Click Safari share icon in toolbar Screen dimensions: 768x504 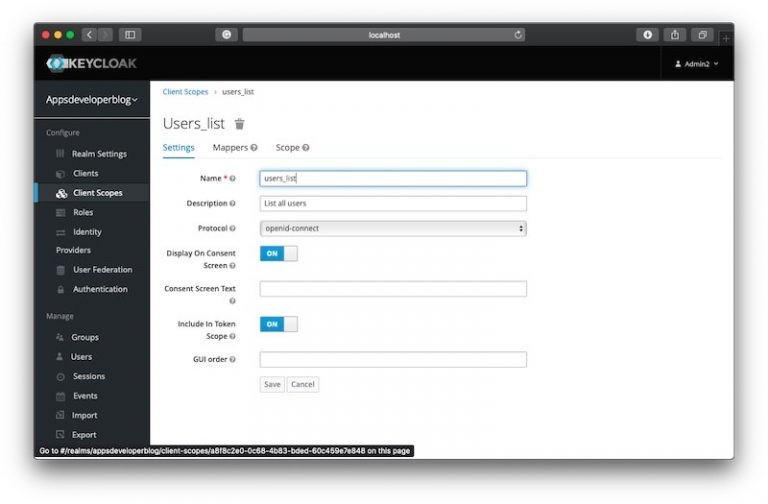click(x=675, y=35)
